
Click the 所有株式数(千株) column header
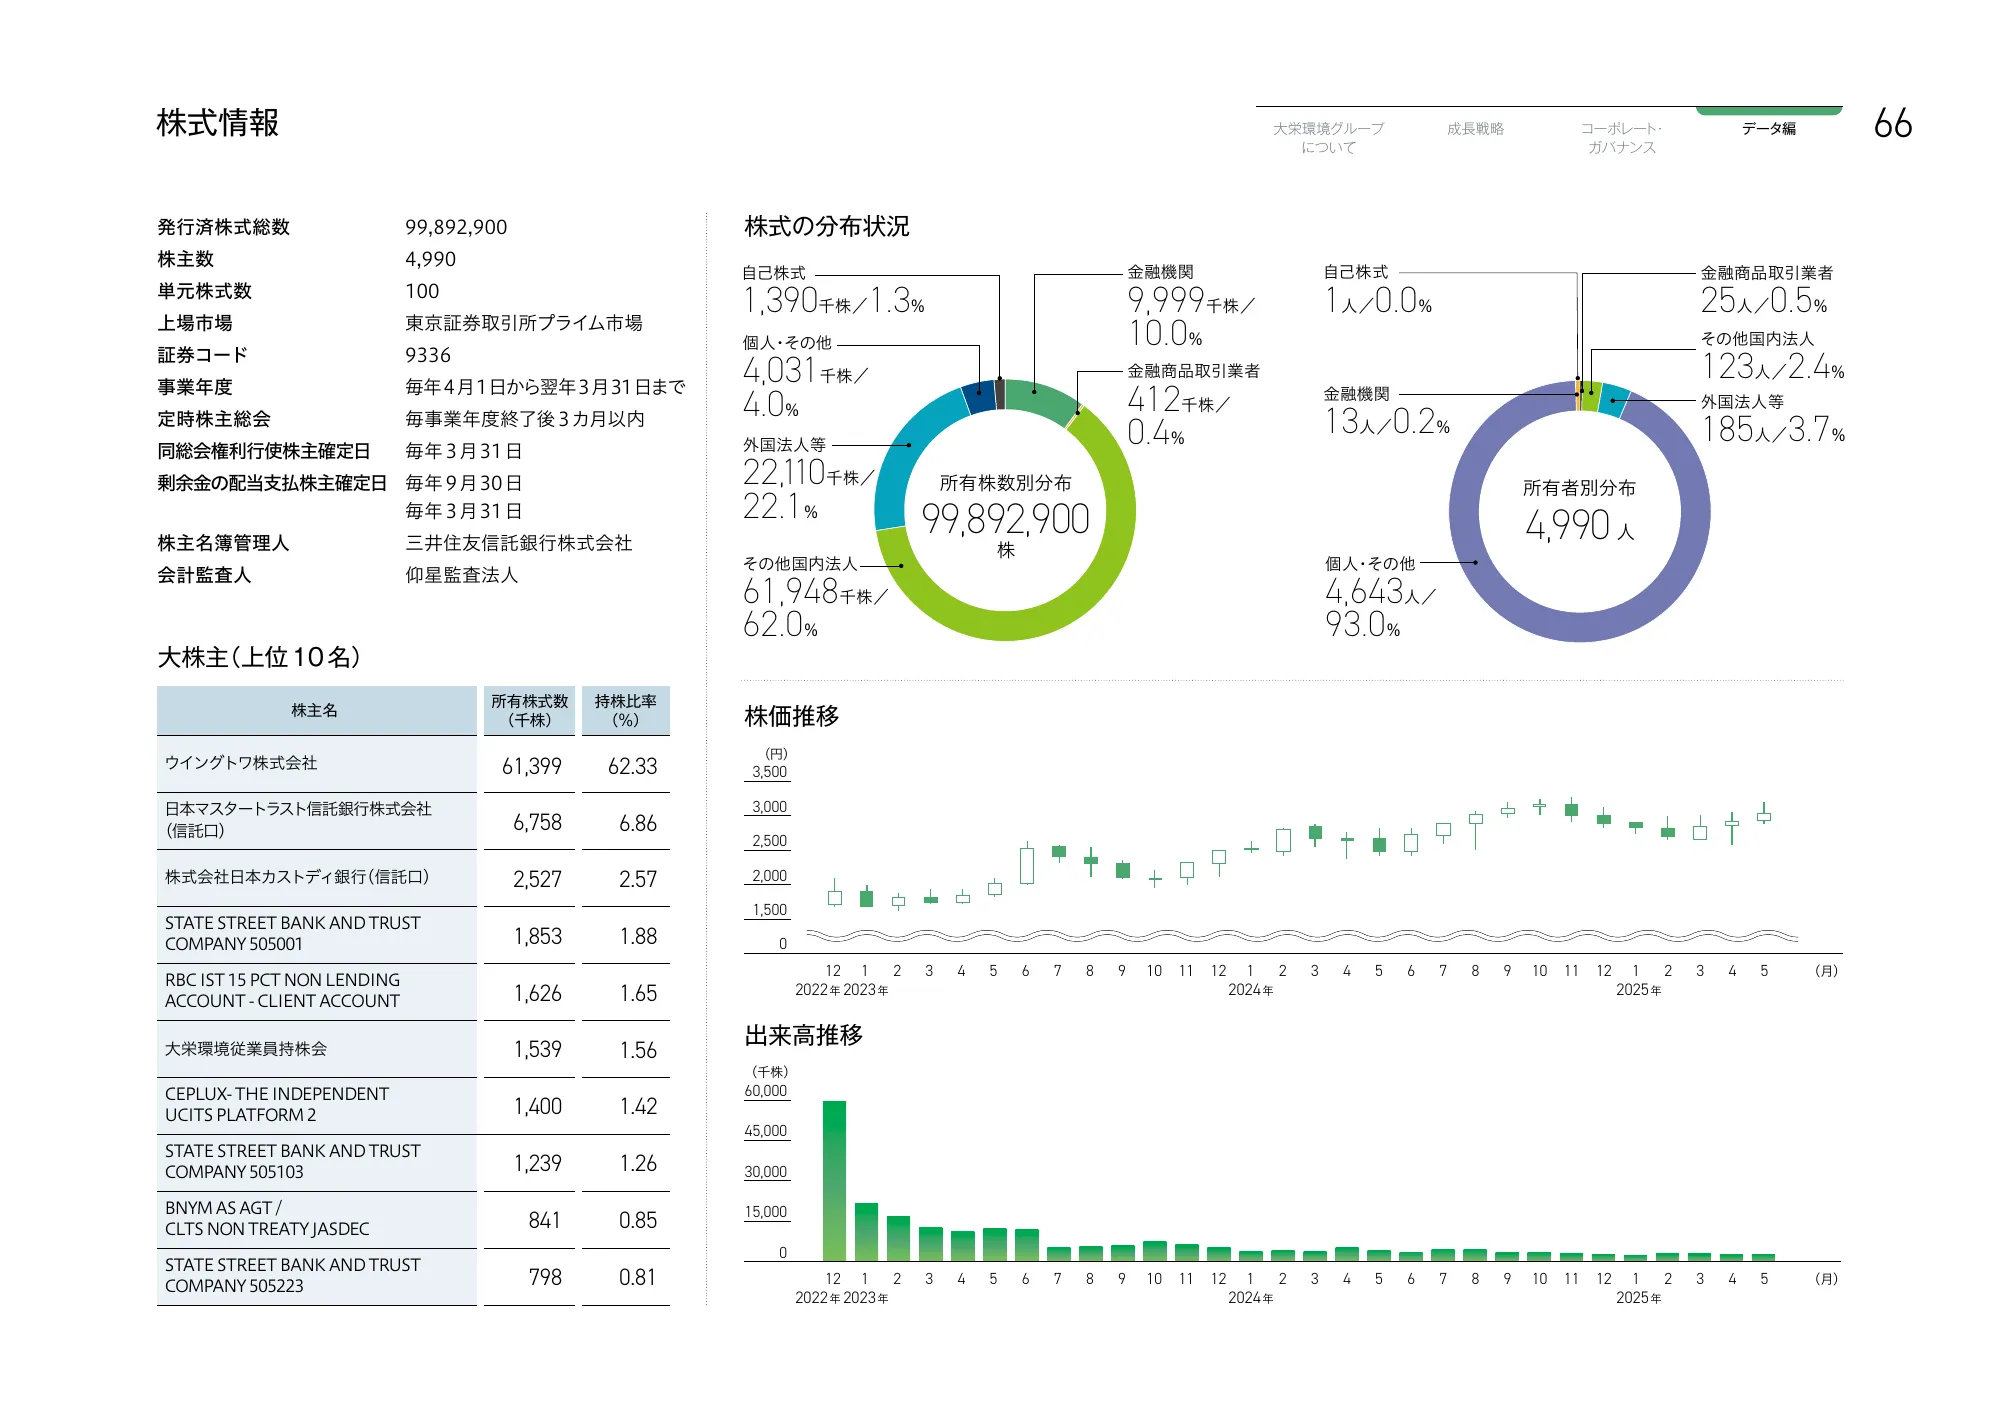tap(529, 711)
